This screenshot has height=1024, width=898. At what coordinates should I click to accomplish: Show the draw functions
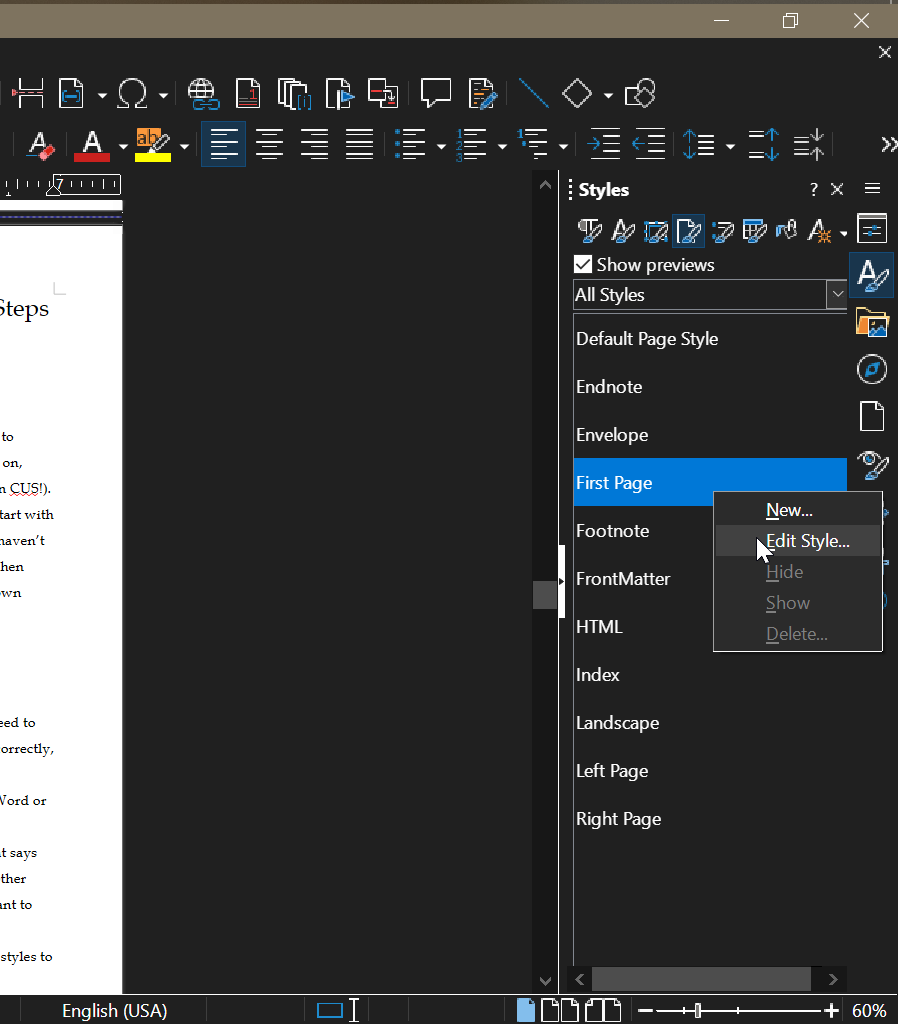click(640, 93)
